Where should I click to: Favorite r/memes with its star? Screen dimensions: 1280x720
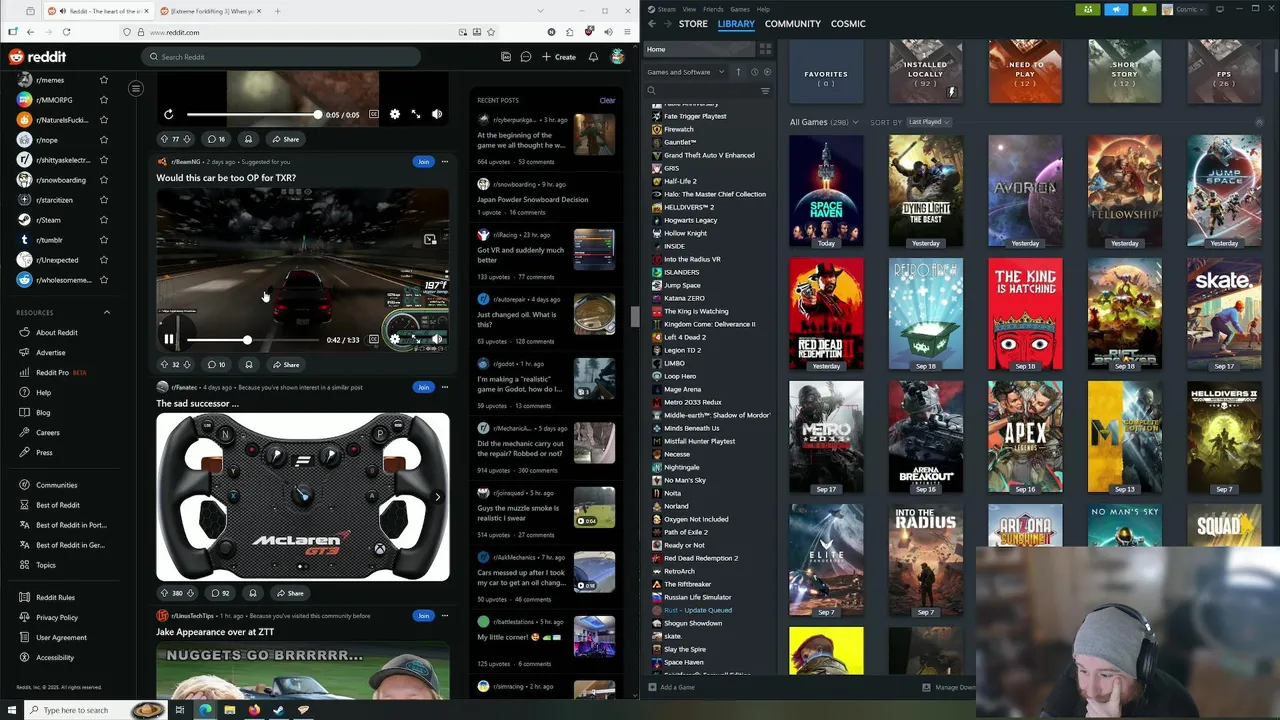pos(103,80)
